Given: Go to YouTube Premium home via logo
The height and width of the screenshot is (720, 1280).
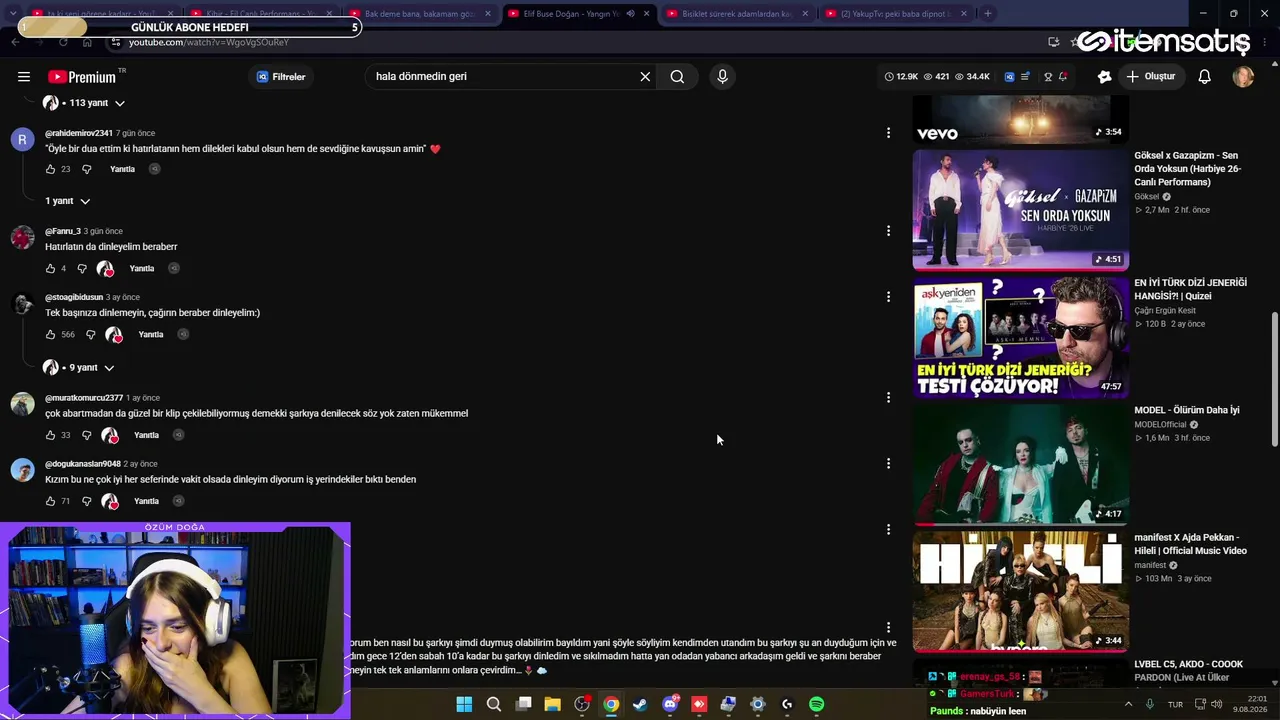Looking at the screenshot, I should (84, 77).
